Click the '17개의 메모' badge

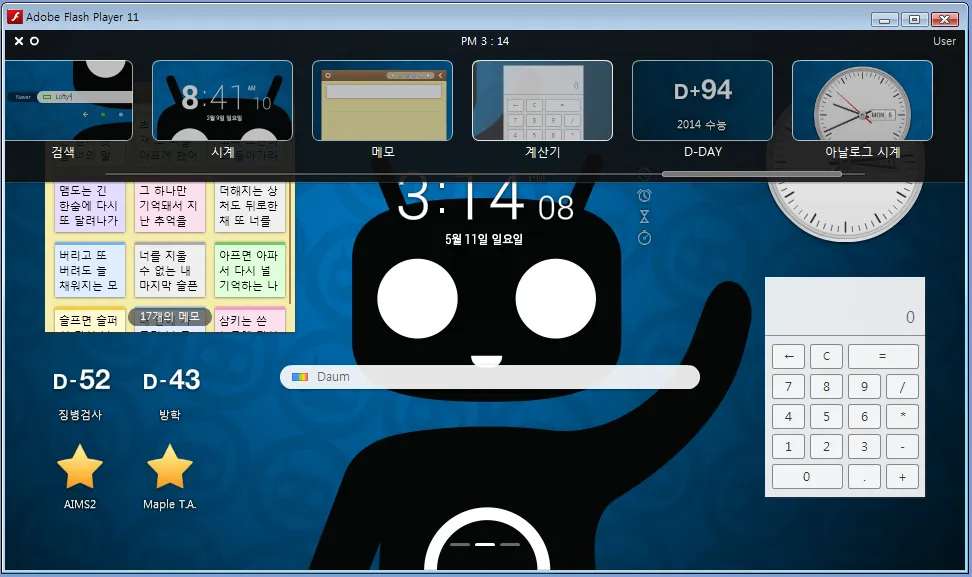[170, 317]
